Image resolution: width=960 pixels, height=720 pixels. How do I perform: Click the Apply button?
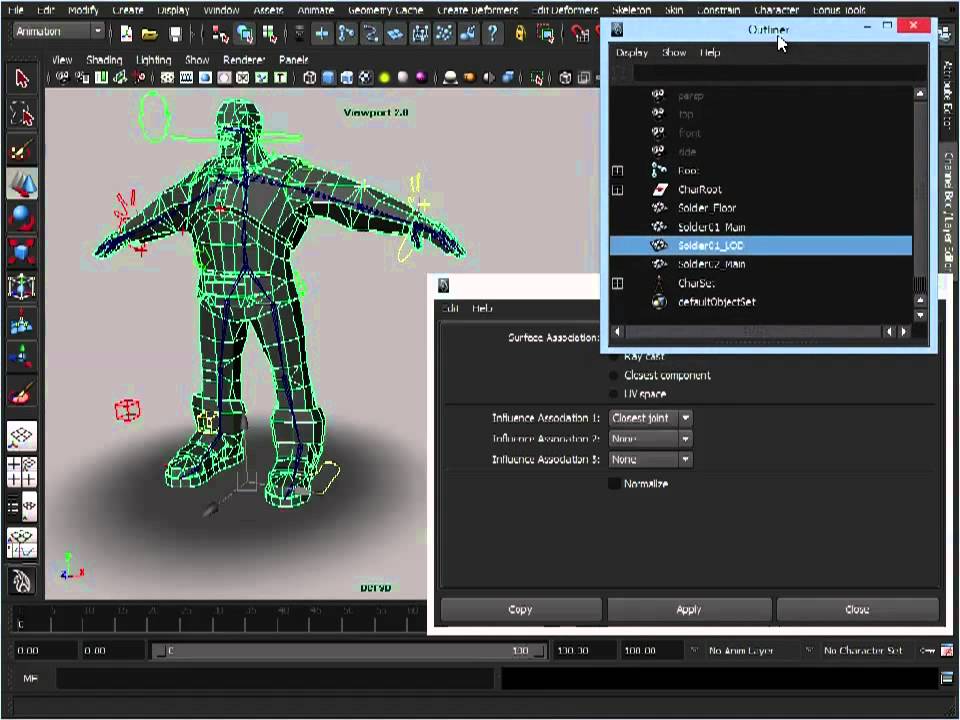689,609
